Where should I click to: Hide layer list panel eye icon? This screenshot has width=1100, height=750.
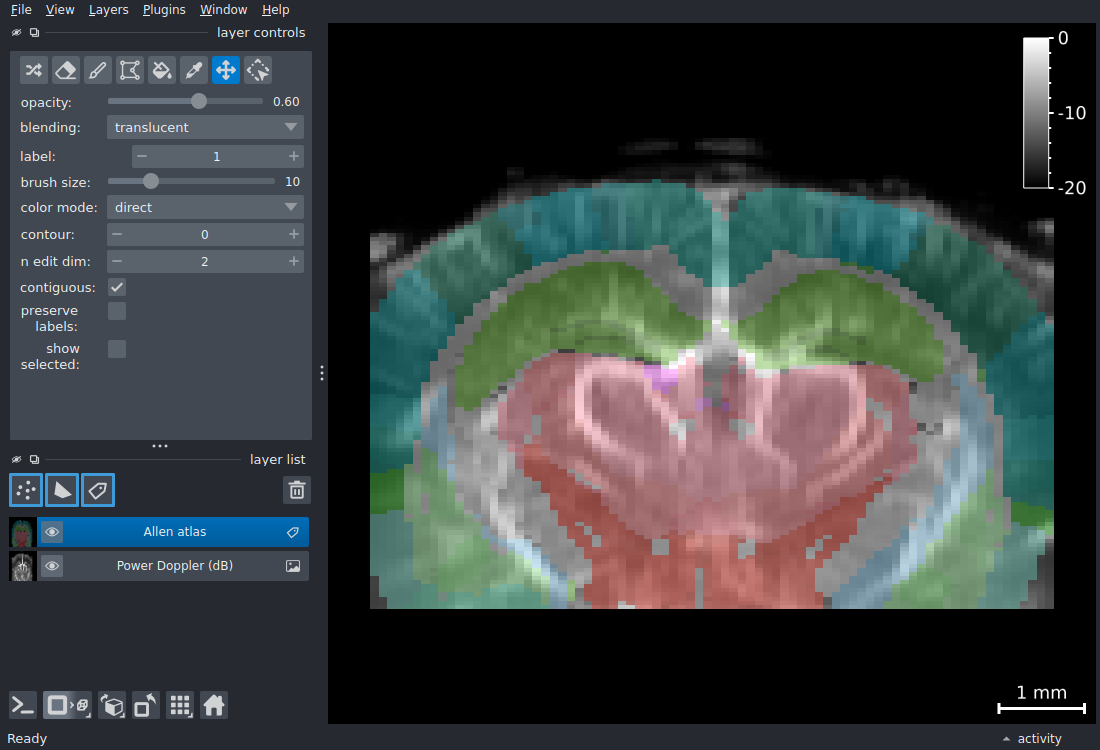tap(17, 460)
